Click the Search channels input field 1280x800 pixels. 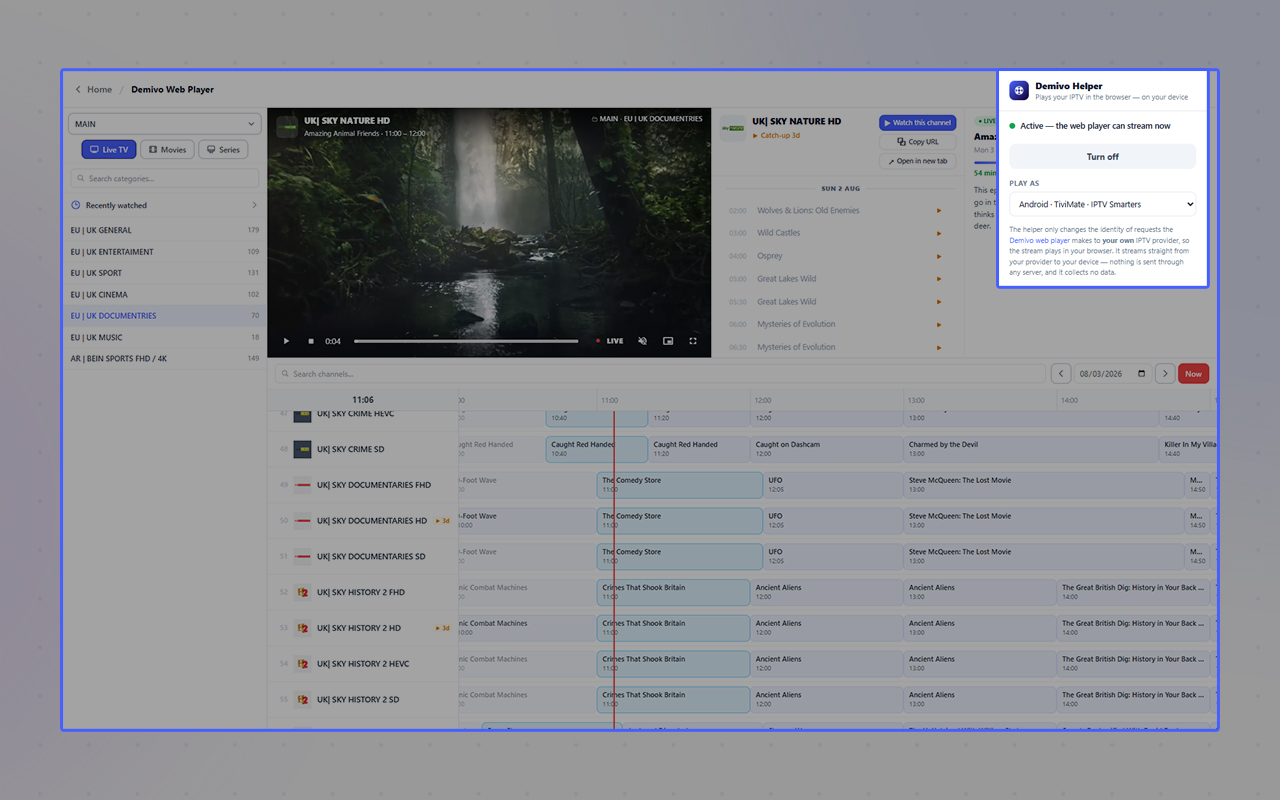point(660,374)
